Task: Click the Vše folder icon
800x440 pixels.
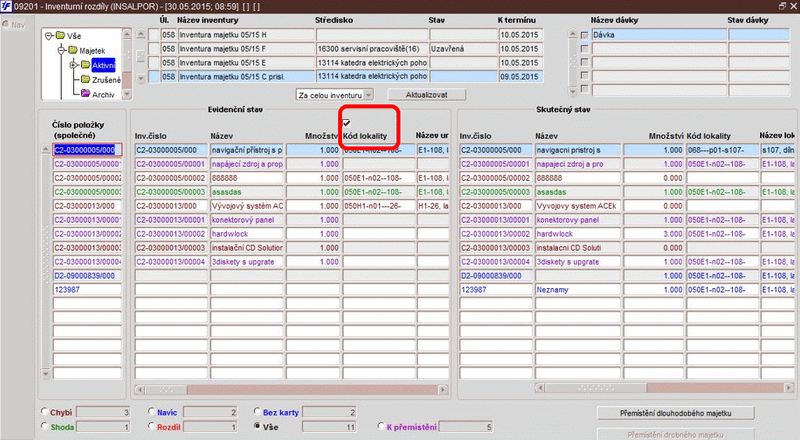Action: pyautogui.click(x=60, y=36)
